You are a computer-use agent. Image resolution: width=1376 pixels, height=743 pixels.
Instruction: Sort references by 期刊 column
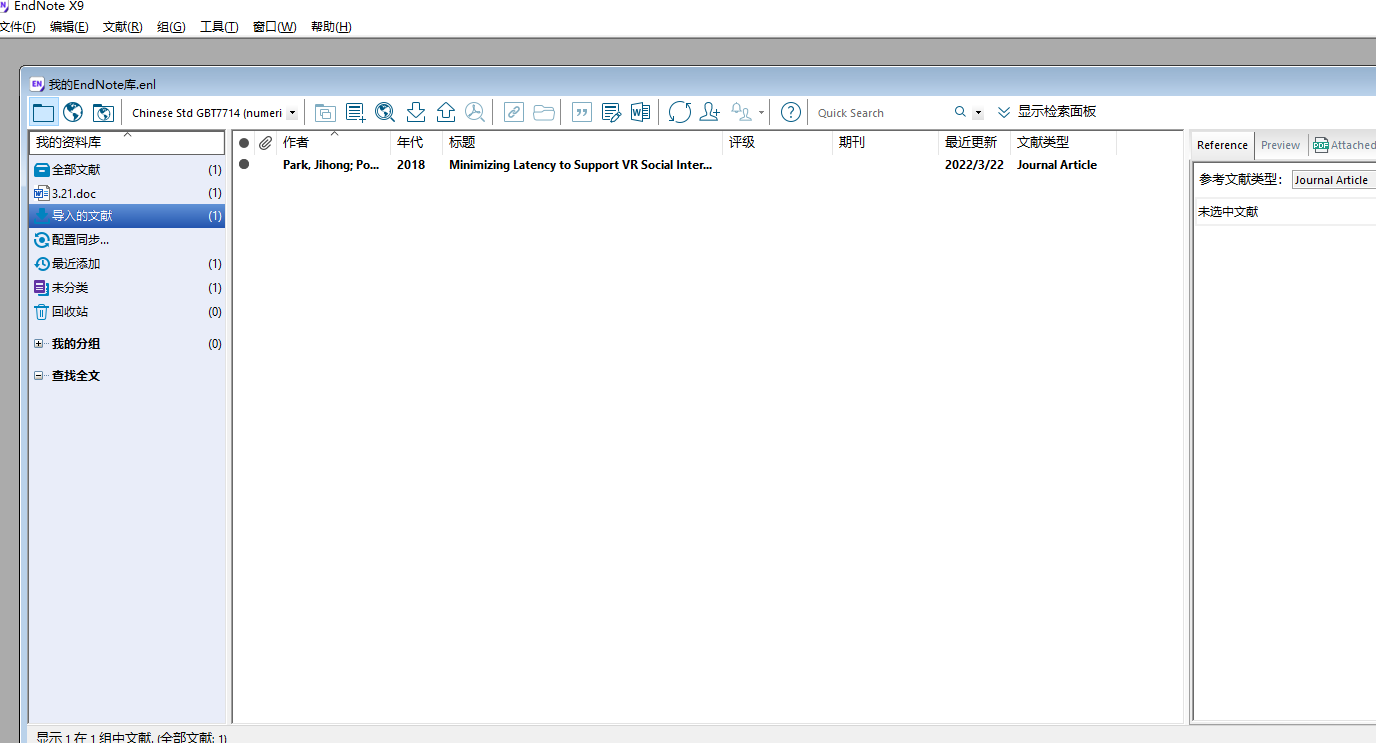[x=886, y=143]
